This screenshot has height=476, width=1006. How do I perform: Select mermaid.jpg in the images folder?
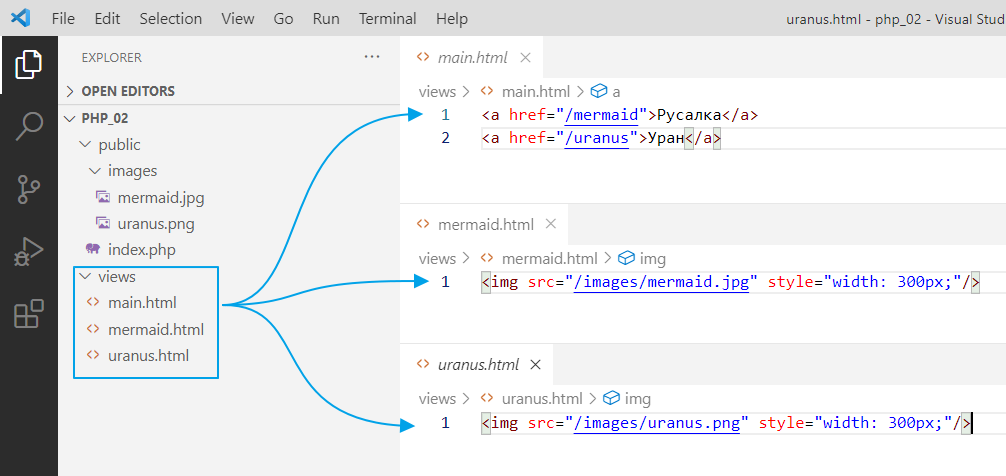pyautogui.click(x=160, y=197)
